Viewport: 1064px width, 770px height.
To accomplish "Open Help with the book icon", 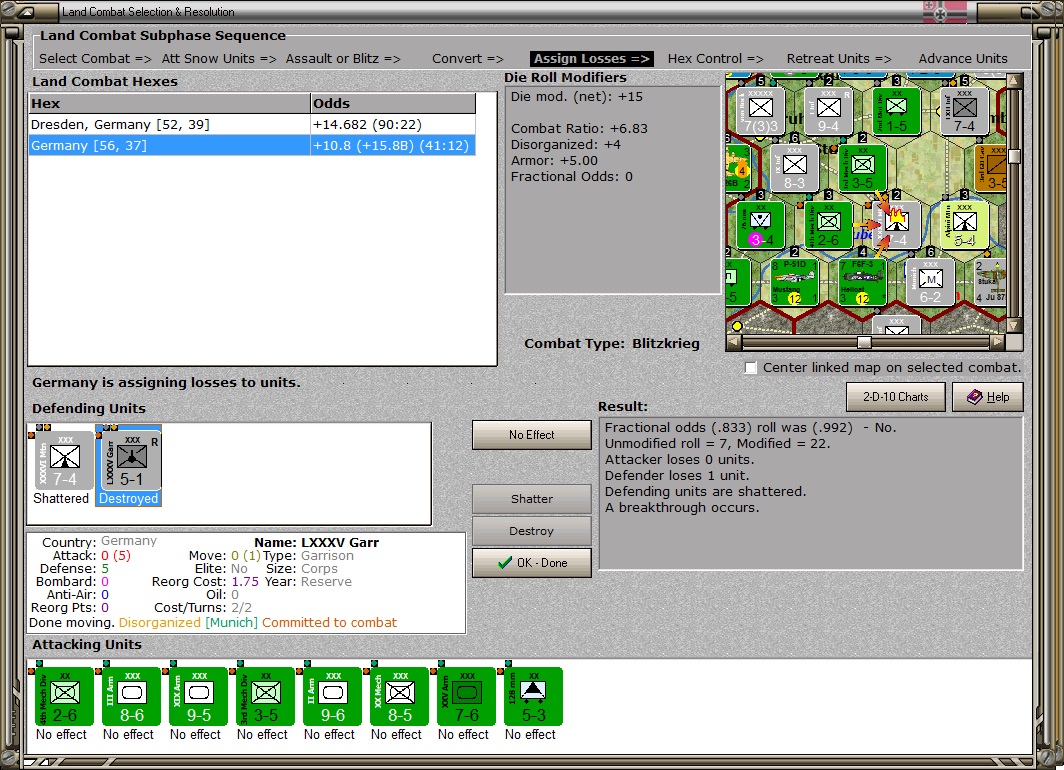I will tap(987, 397).
